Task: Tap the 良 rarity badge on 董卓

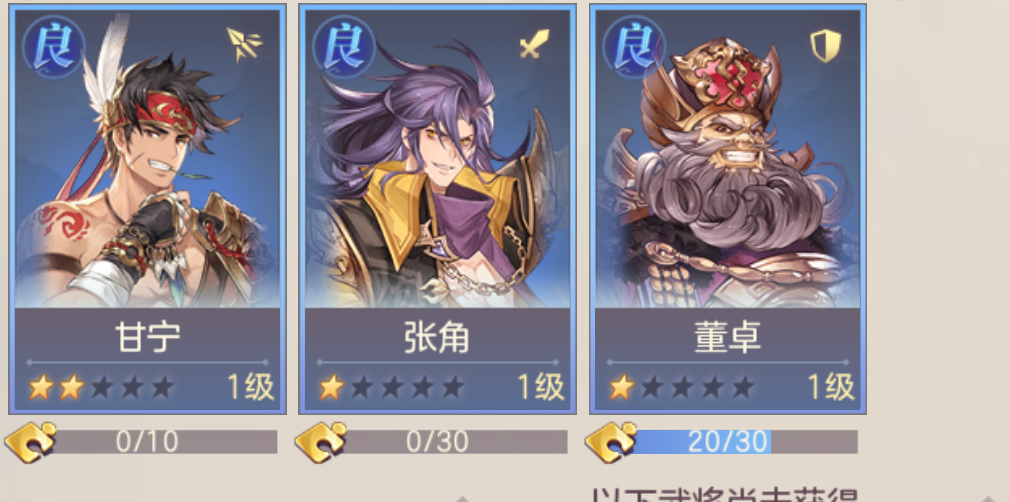Action: point(634,47)
